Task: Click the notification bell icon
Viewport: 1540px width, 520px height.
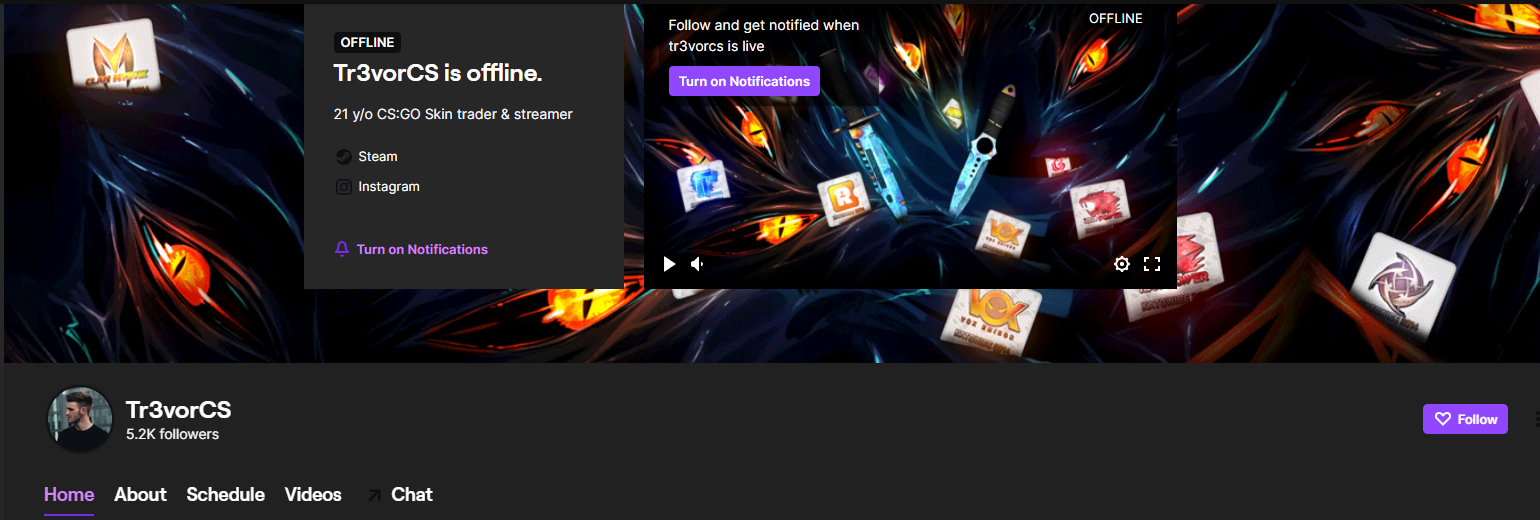Action: (x=342, y=249)
